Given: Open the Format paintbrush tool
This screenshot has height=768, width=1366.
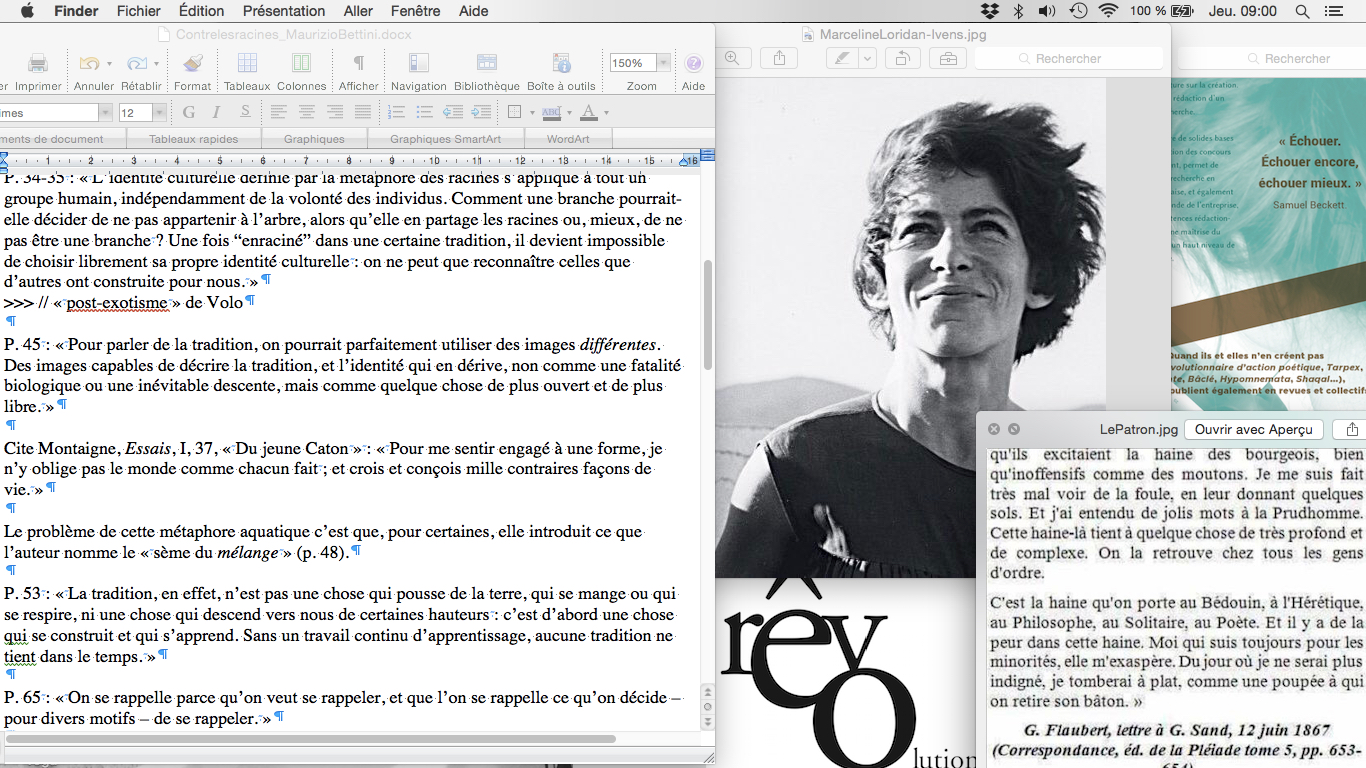Looking at the screenshot, I should pyautogui.click(x=193, y=65).
